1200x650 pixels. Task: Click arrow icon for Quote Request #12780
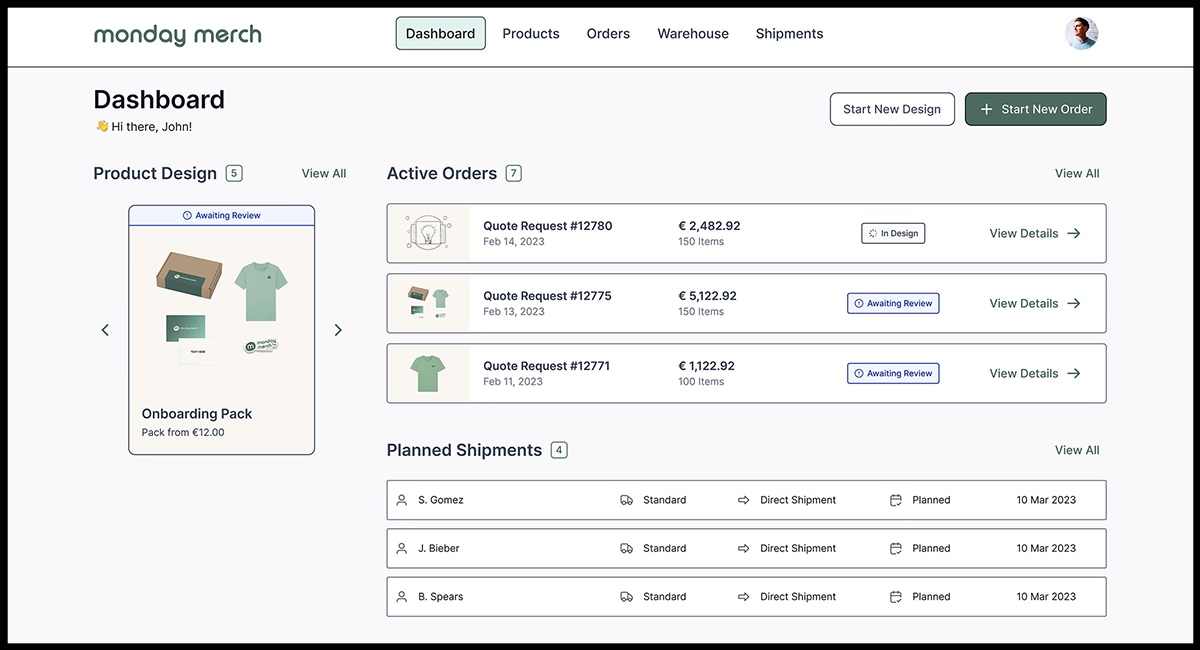pyautogui.click(x=1074, y=233)
